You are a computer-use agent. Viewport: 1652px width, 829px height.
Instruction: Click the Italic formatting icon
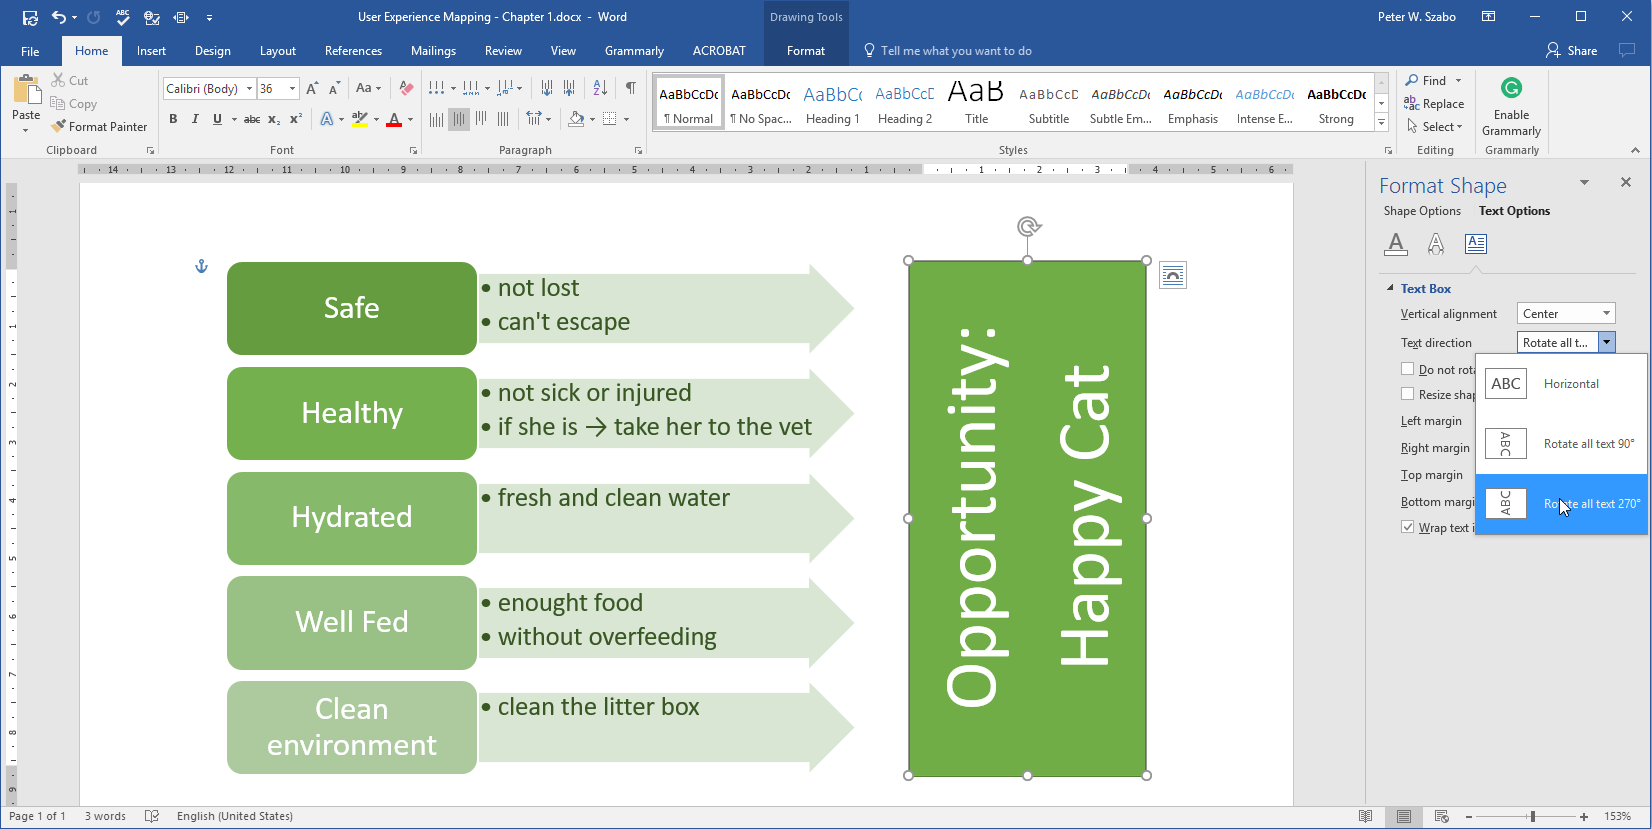195,119
